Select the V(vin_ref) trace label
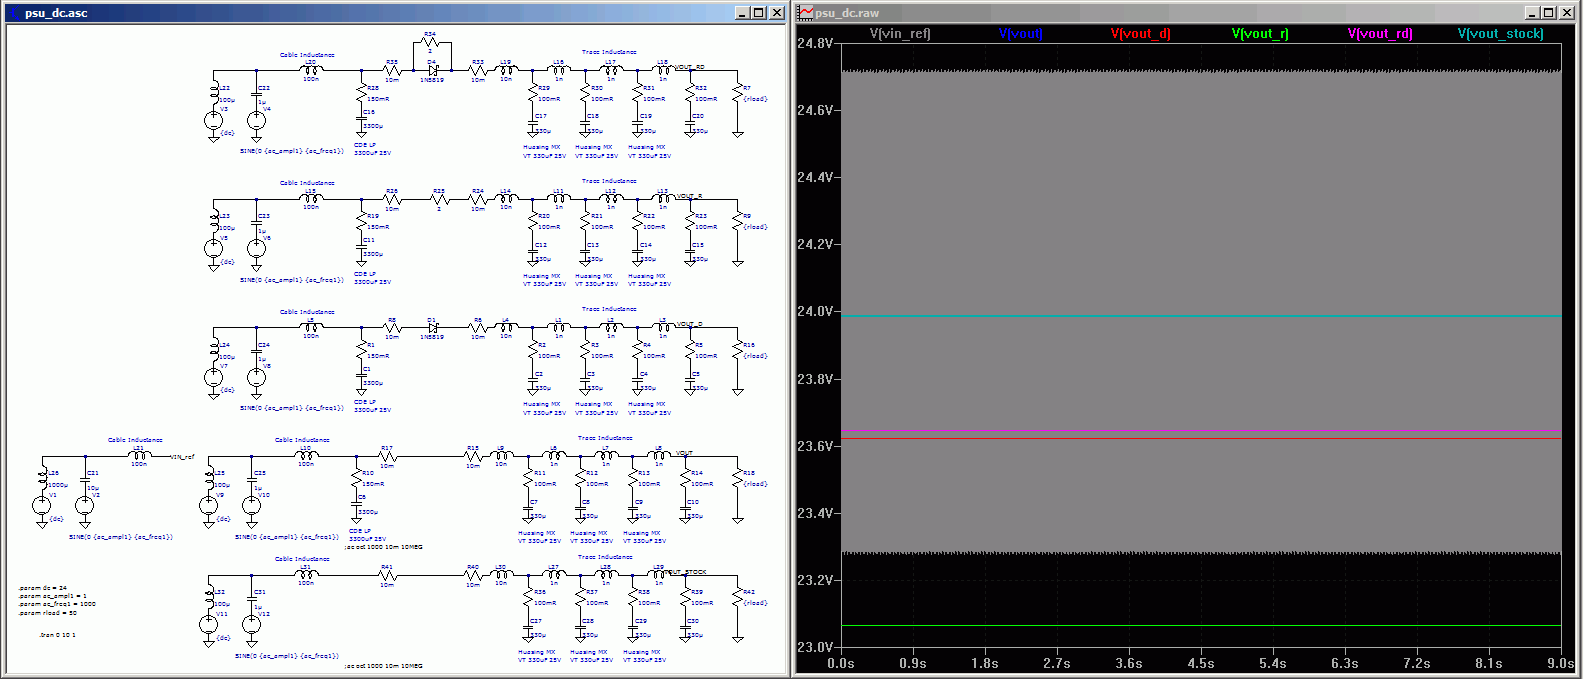The height and width of the screenshot is (679, 1584). pyautogui.click(x=900, y=33)
